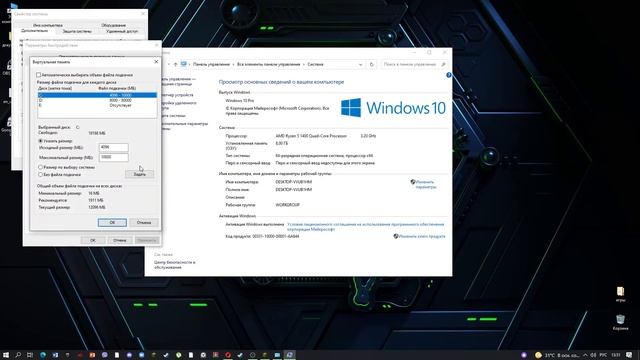The height and width of the screenshot is (360, 640).
Task: Select the 'игры' folder desktop icon
Action: coord(620,294)
